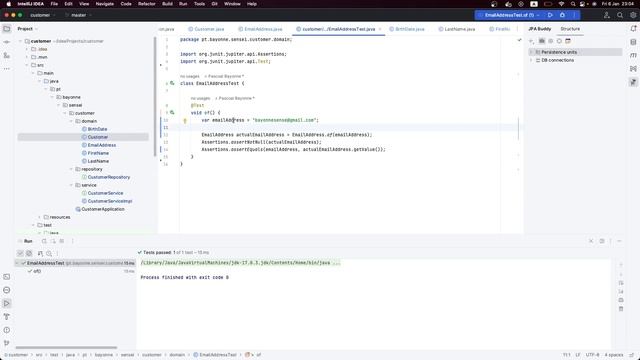This screenshot has height=360, width=640.
Task: Open the Navigate menu
Action: [104, 4]
